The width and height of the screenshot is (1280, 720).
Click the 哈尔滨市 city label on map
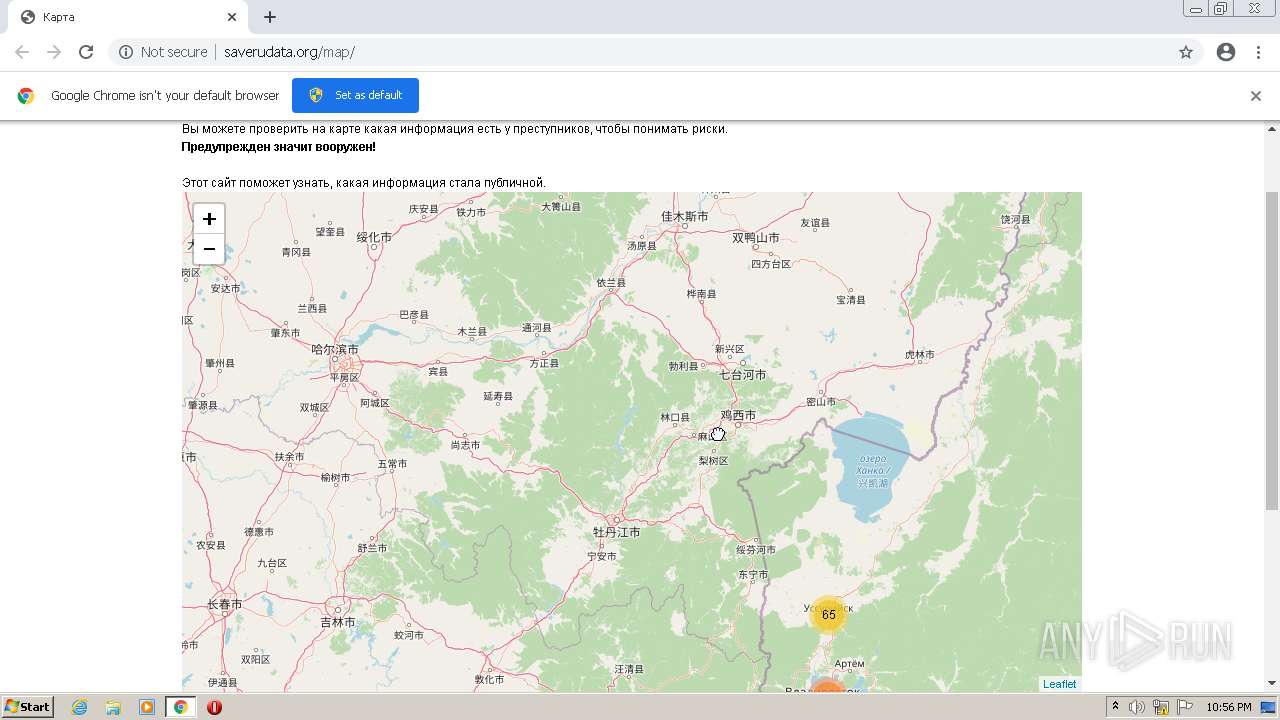tap(335, 349)
